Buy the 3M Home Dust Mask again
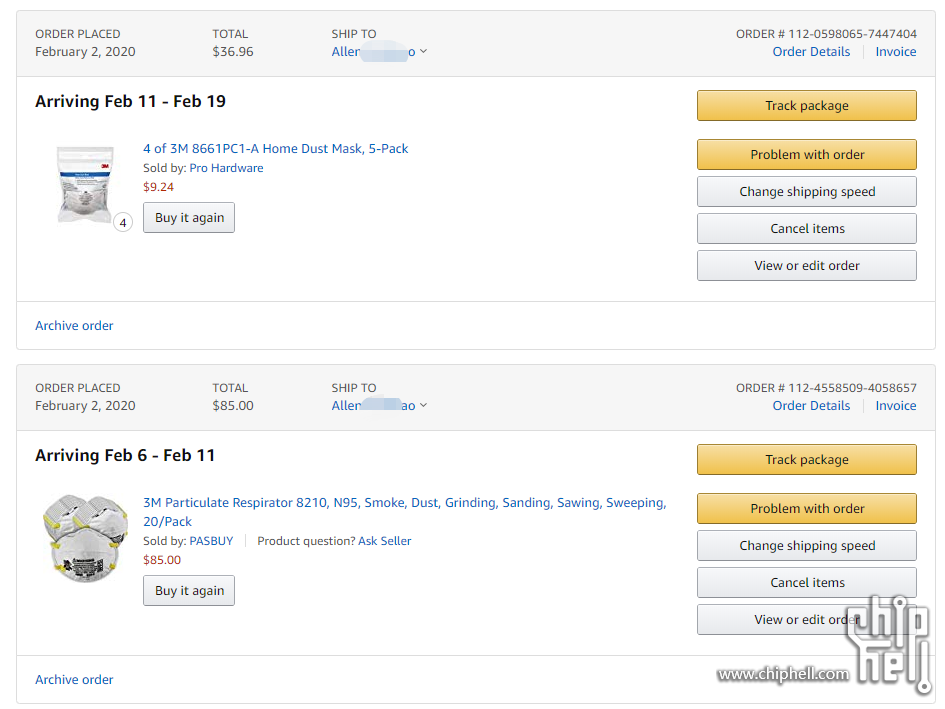Viewport: 945px width, 709px height. pos(189,218)
